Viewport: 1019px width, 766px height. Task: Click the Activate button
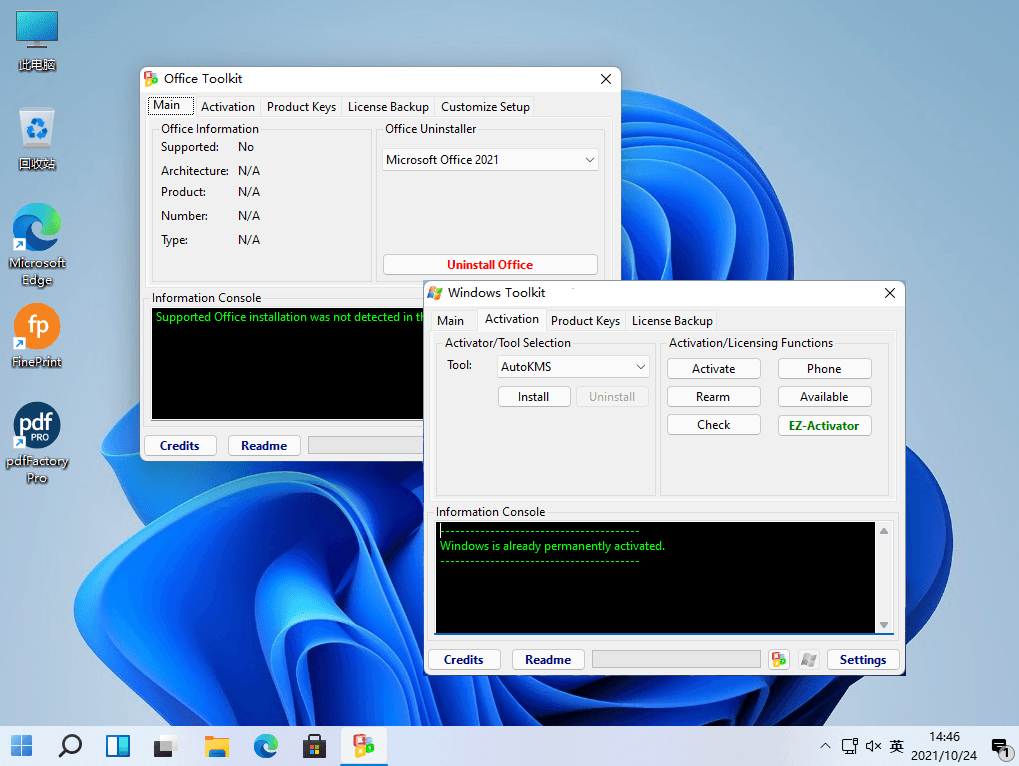pos(714,368)
